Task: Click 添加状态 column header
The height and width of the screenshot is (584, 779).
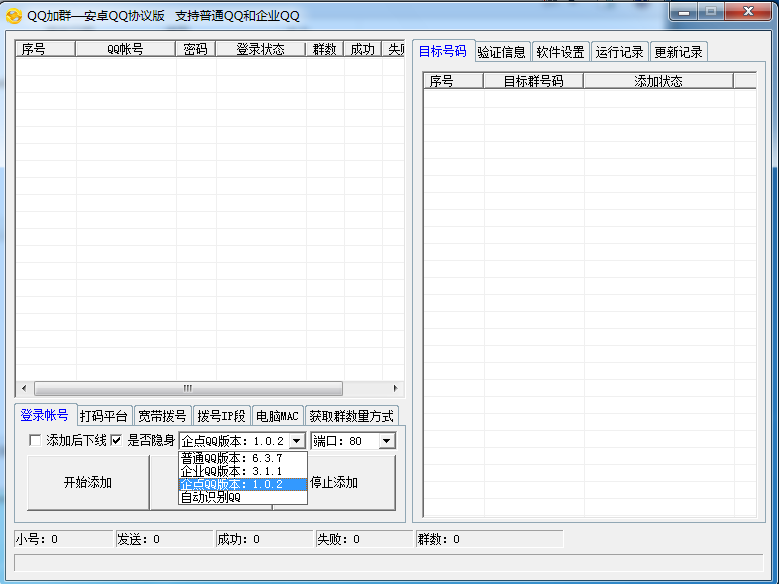Action: click(659, 81)
